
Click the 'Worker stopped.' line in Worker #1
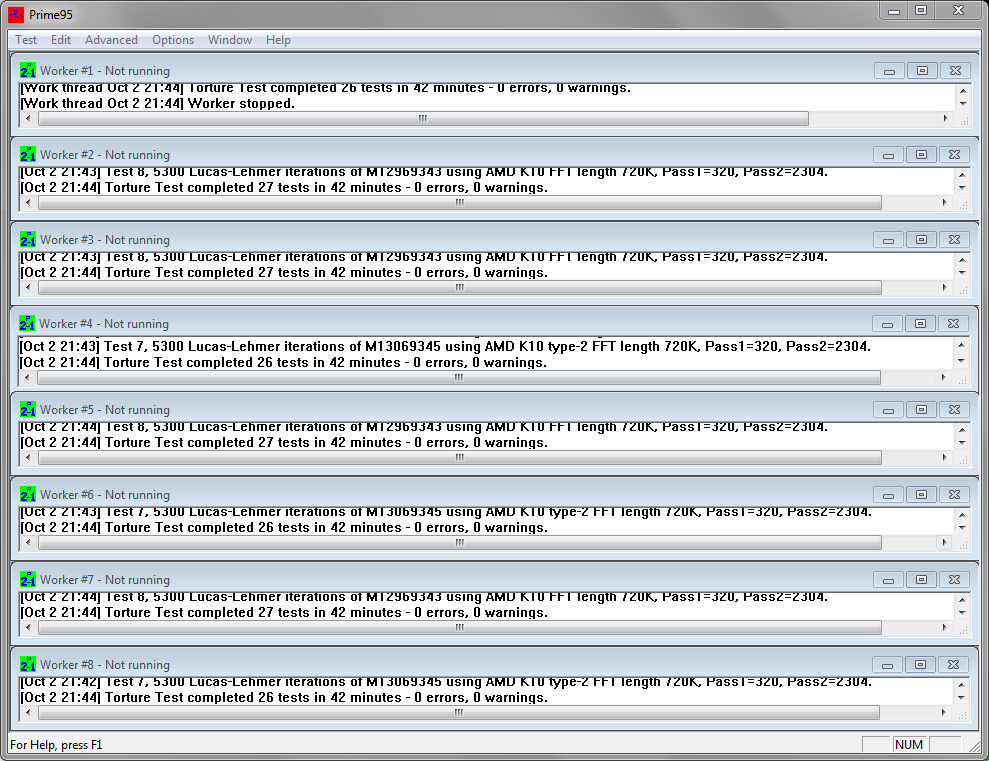coord(158,103)
